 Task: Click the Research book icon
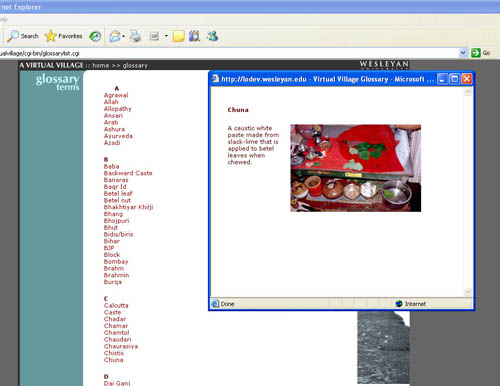[194, 36]
